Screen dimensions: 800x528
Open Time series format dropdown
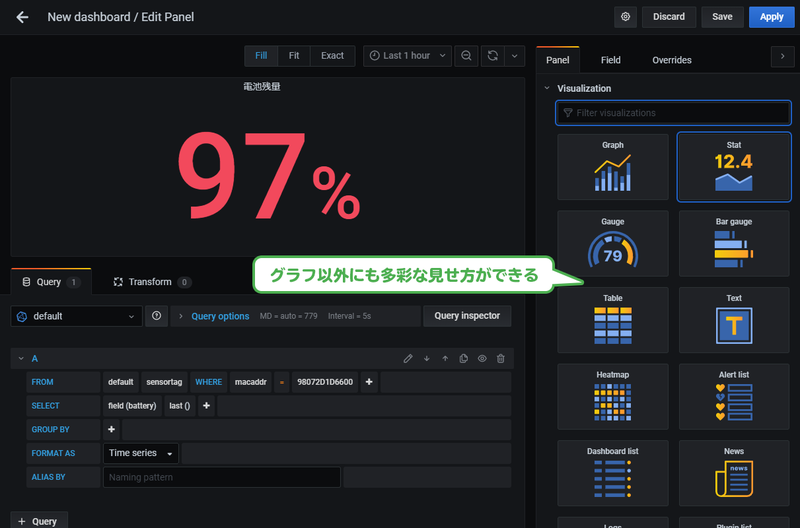(x=141, y=453)
